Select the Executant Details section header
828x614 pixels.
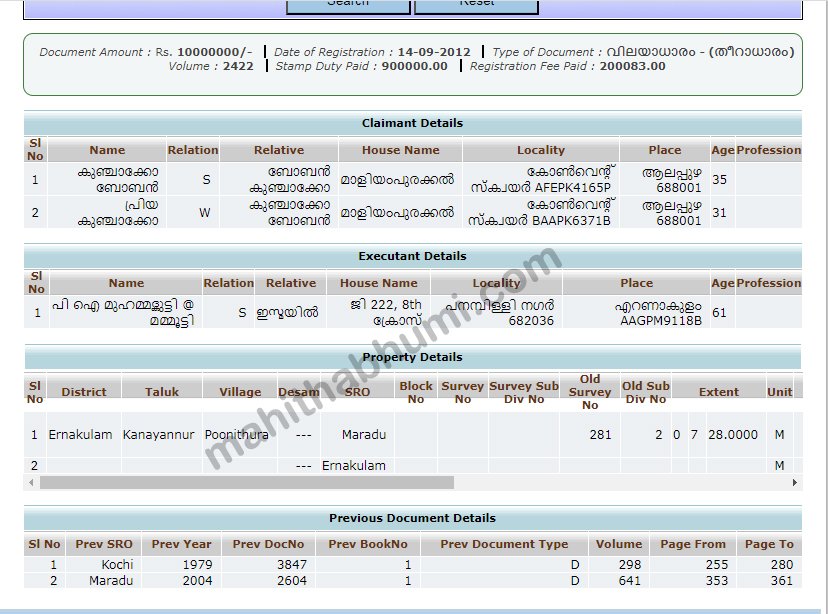tap(412, 256)
